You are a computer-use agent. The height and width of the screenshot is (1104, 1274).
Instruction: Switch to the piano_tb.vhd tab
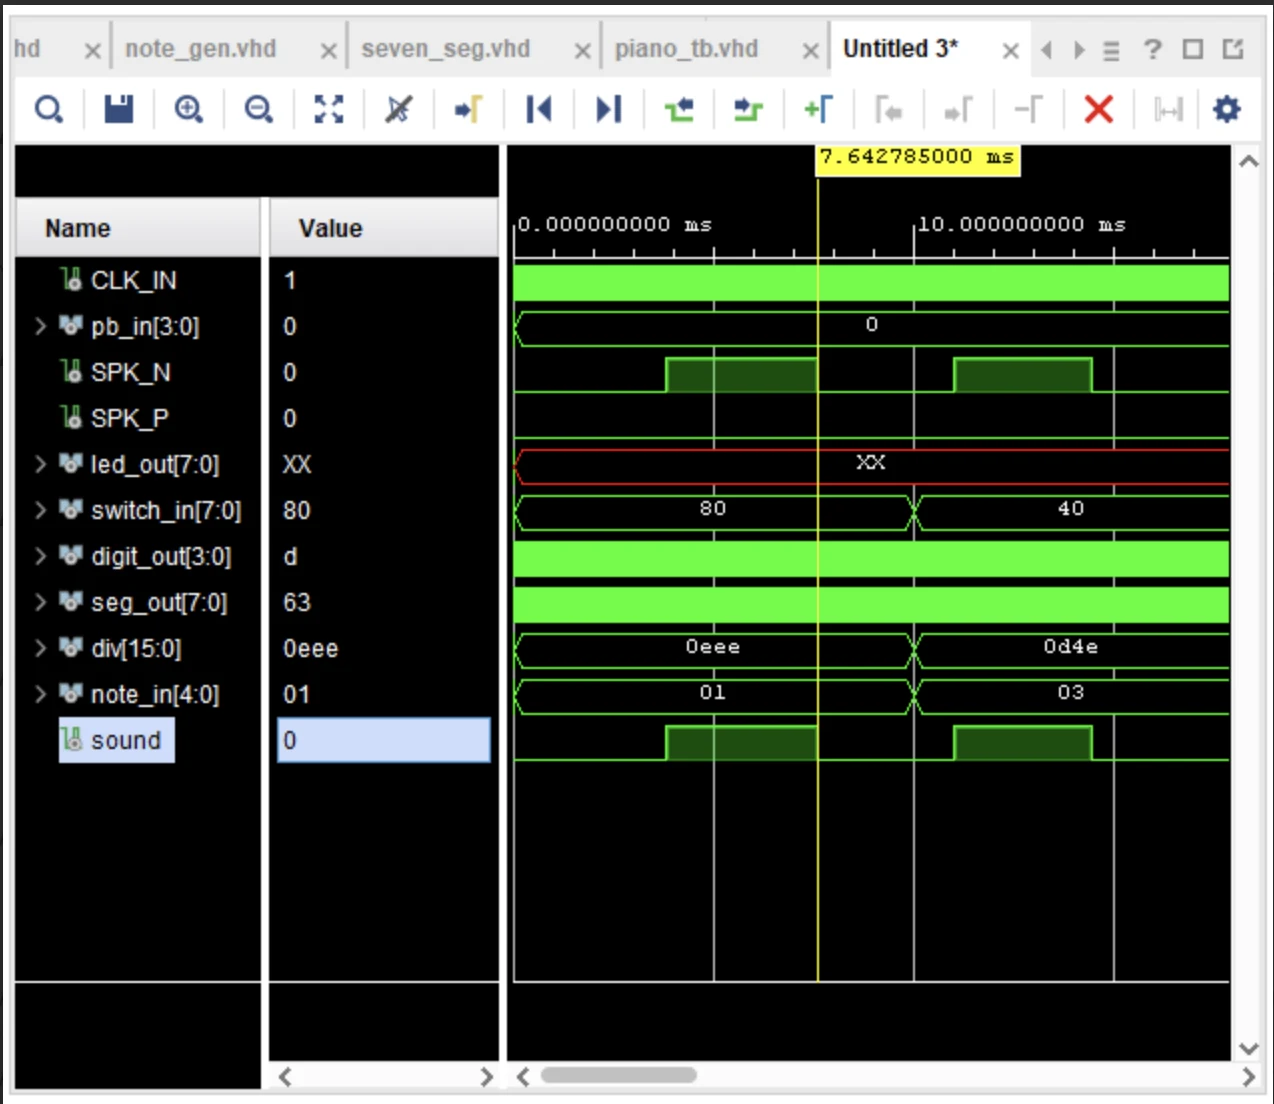point(686,49)
